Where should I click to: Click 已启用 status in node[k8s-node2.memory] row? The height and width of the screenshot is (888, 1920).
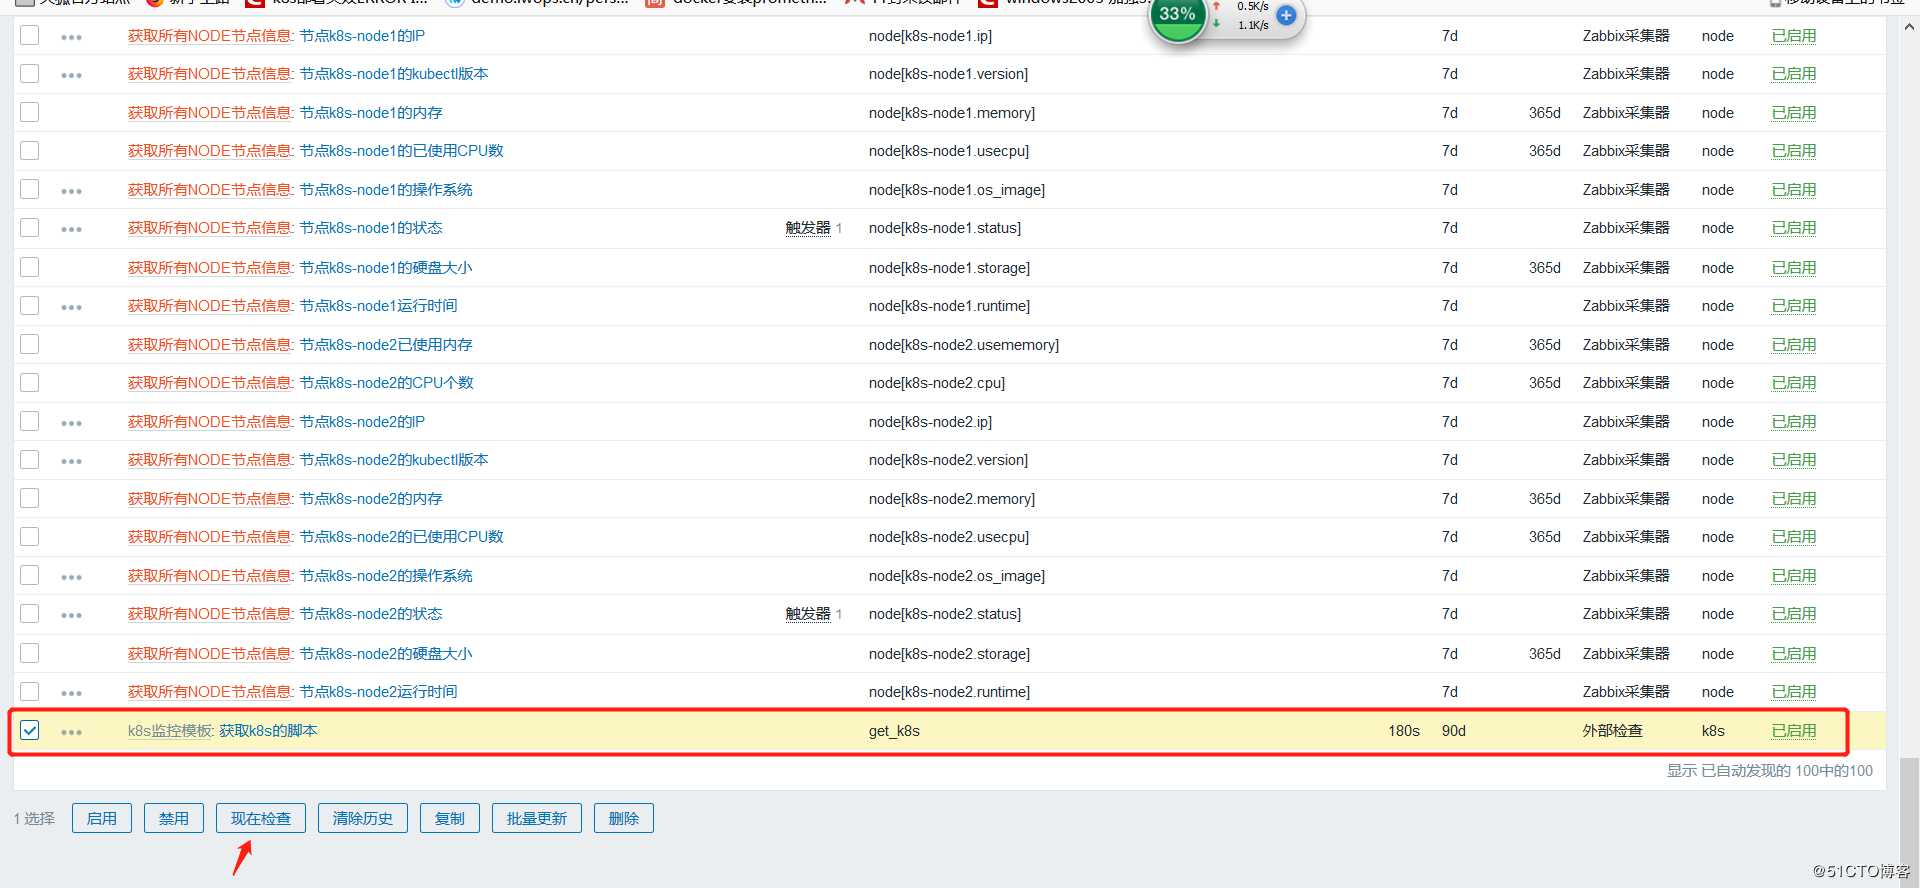tap(1794, 499)
